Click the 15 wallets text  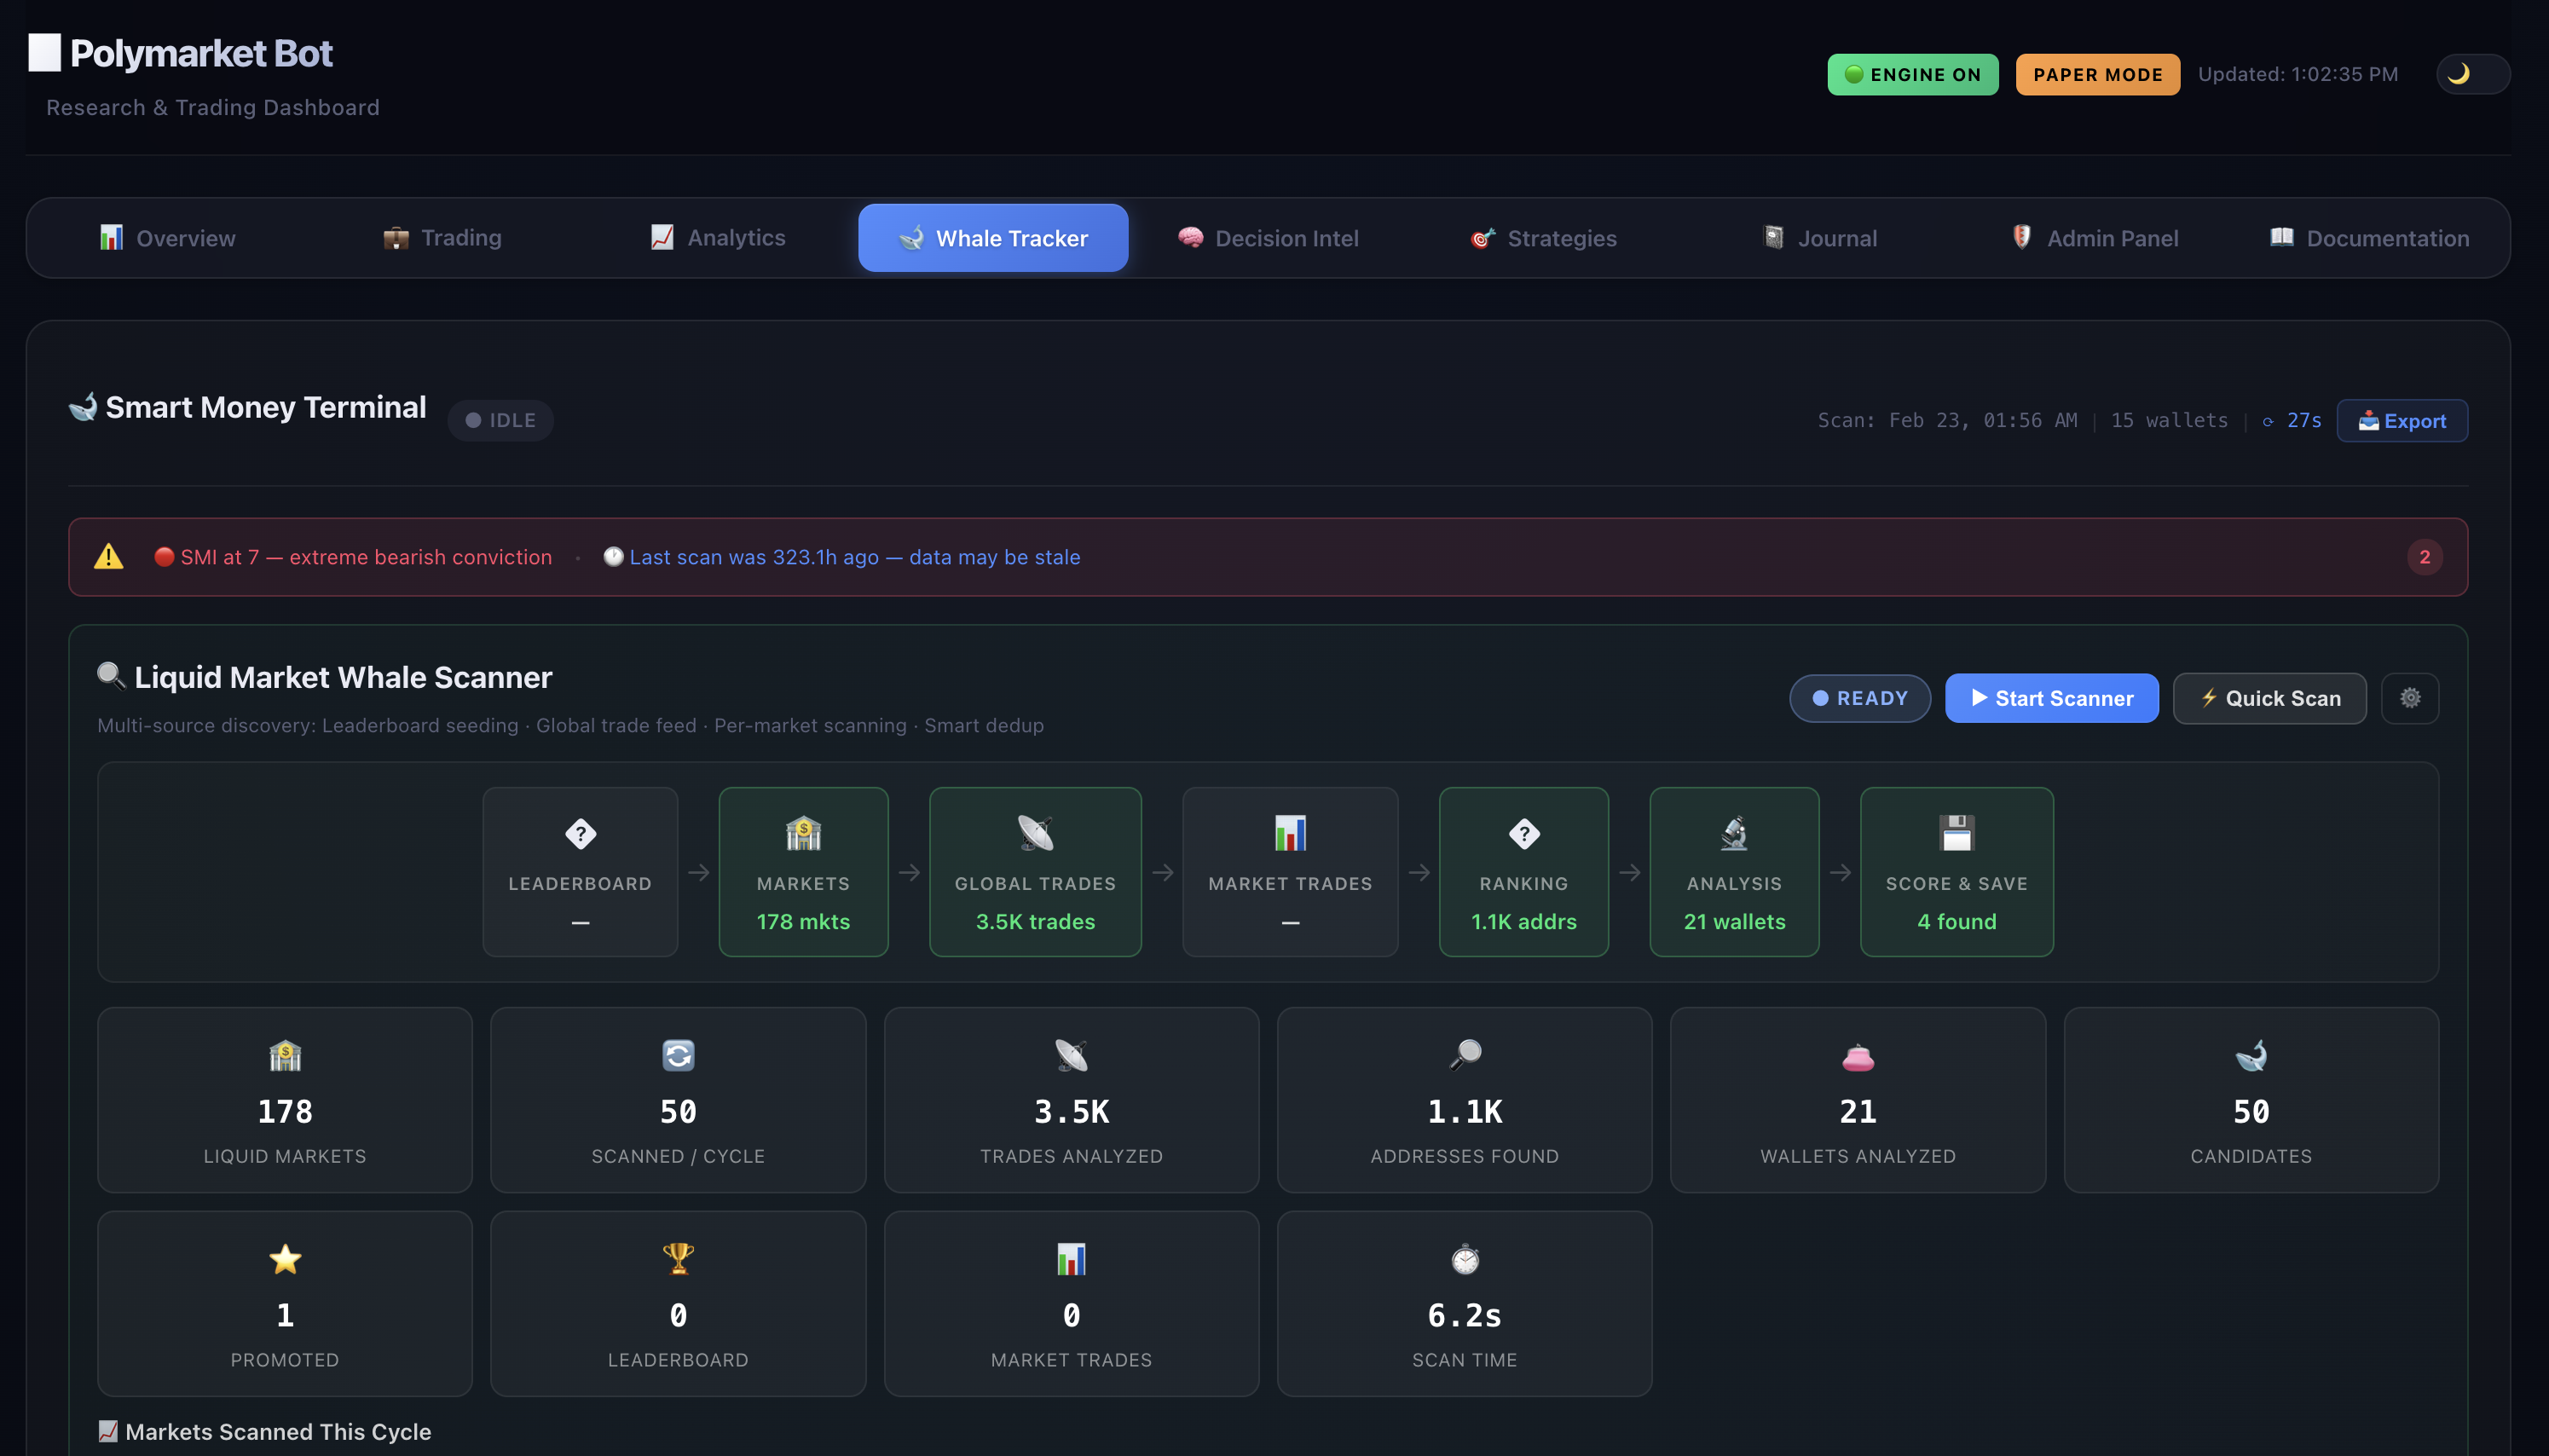pyautogui.click(x=2169, y=421)
